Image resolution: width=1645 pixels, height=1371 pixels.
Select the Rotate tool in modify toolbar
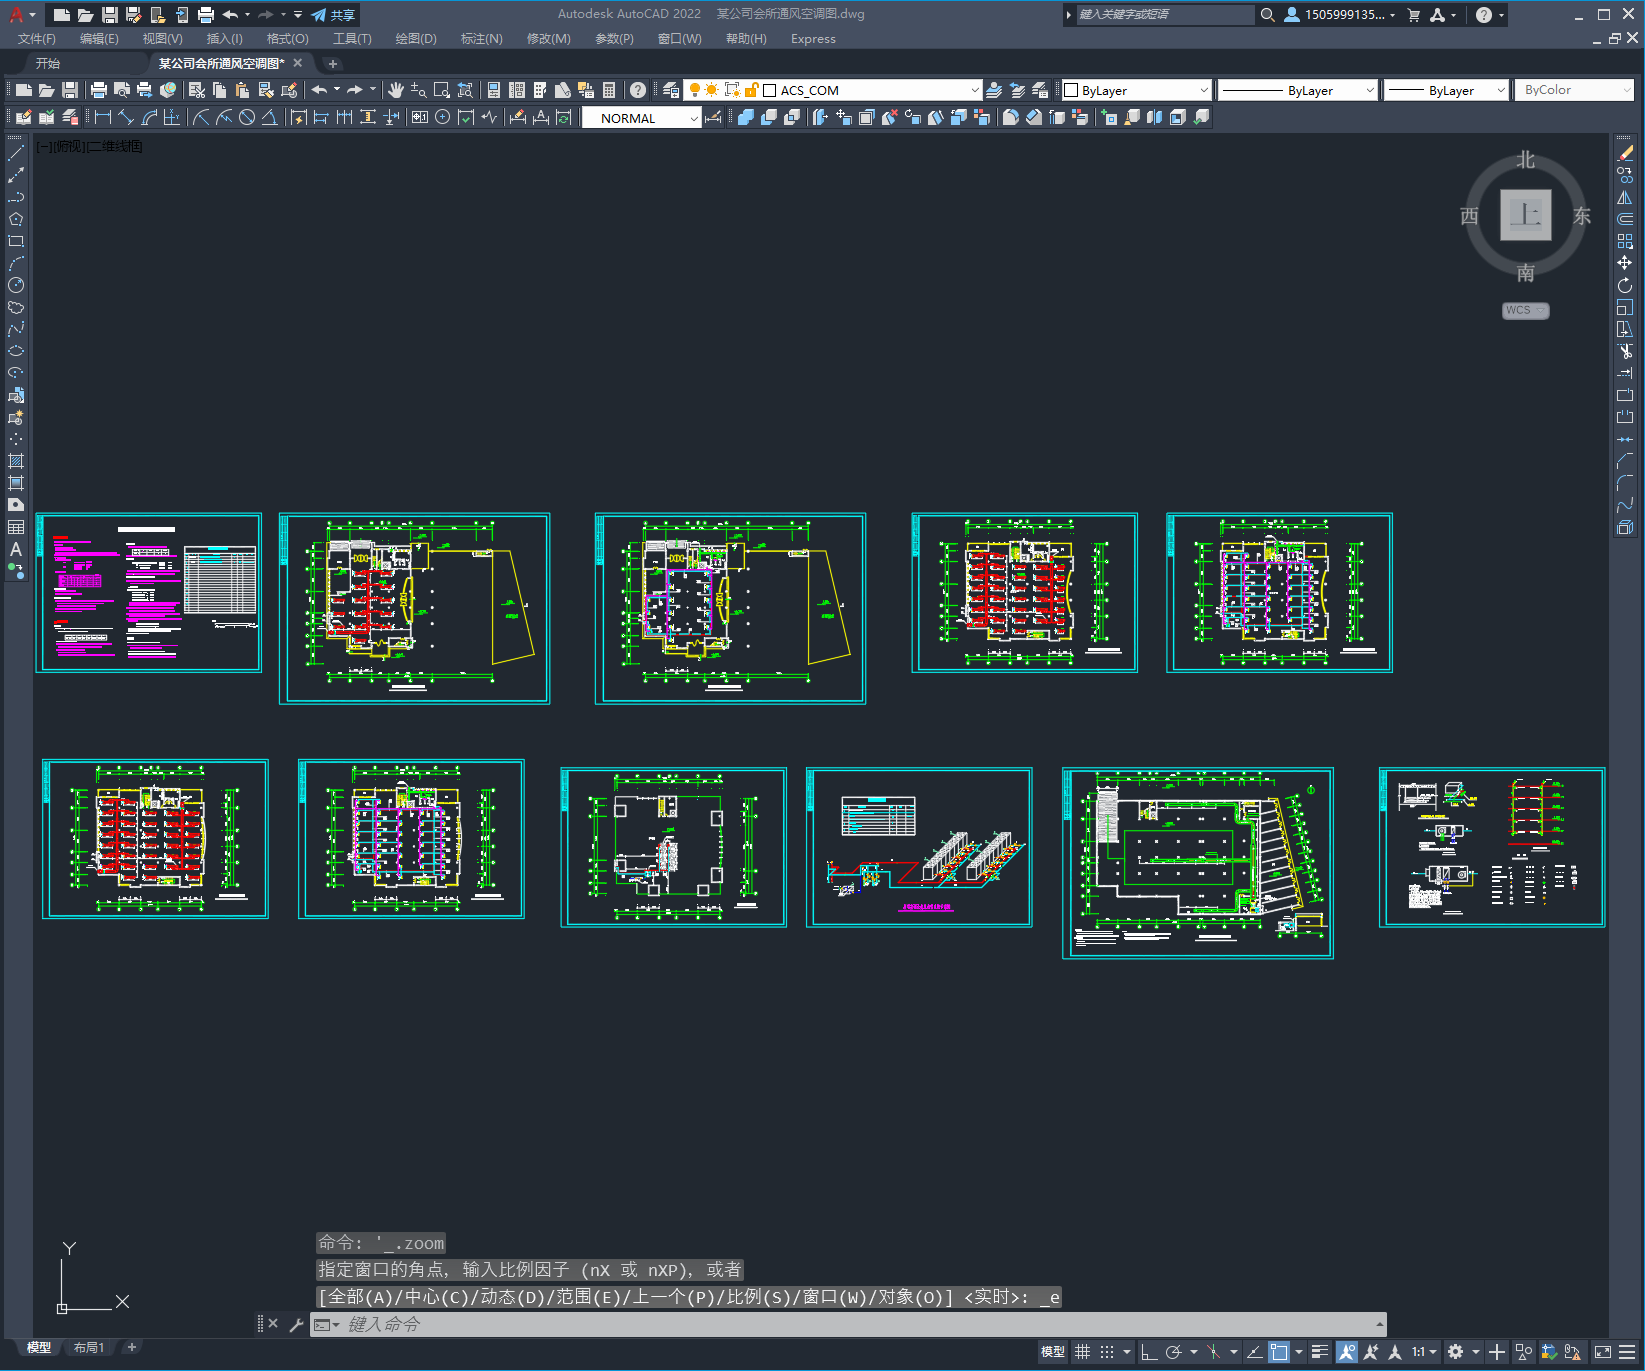coord(1625,285)
